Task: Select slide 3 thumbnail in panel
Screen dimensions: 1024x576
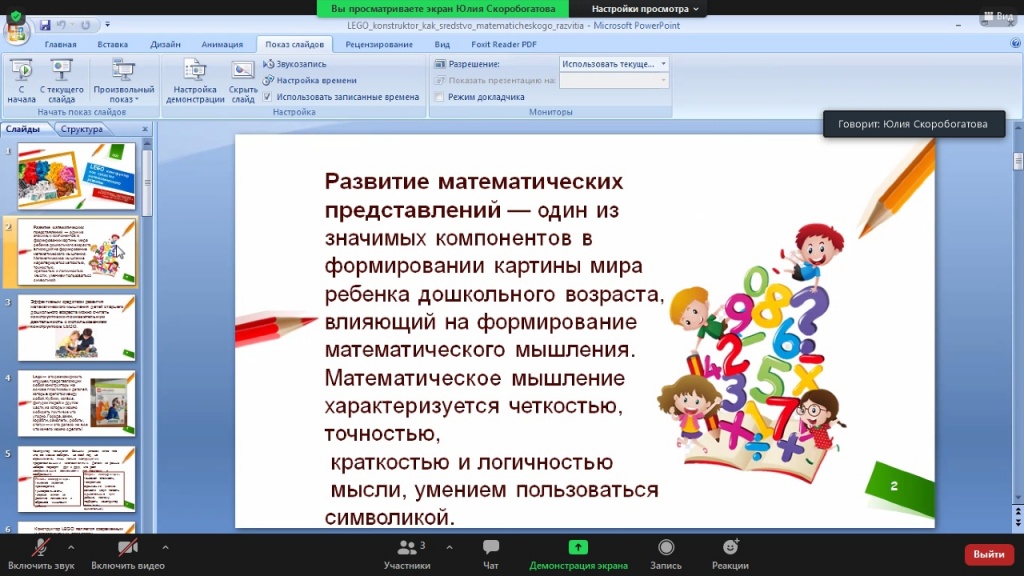Action: [x=77, y=327]
